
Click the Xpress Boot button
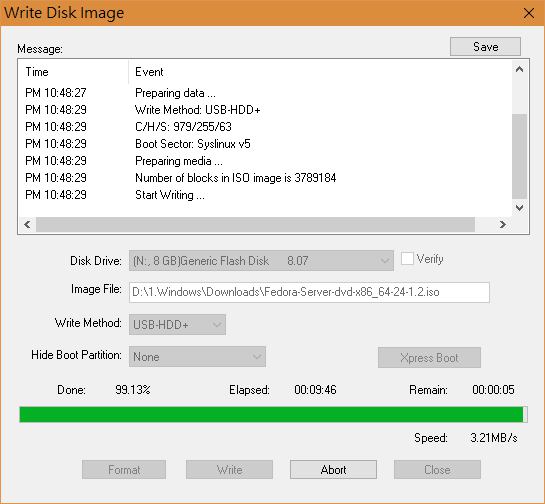(x=429, y=357)
